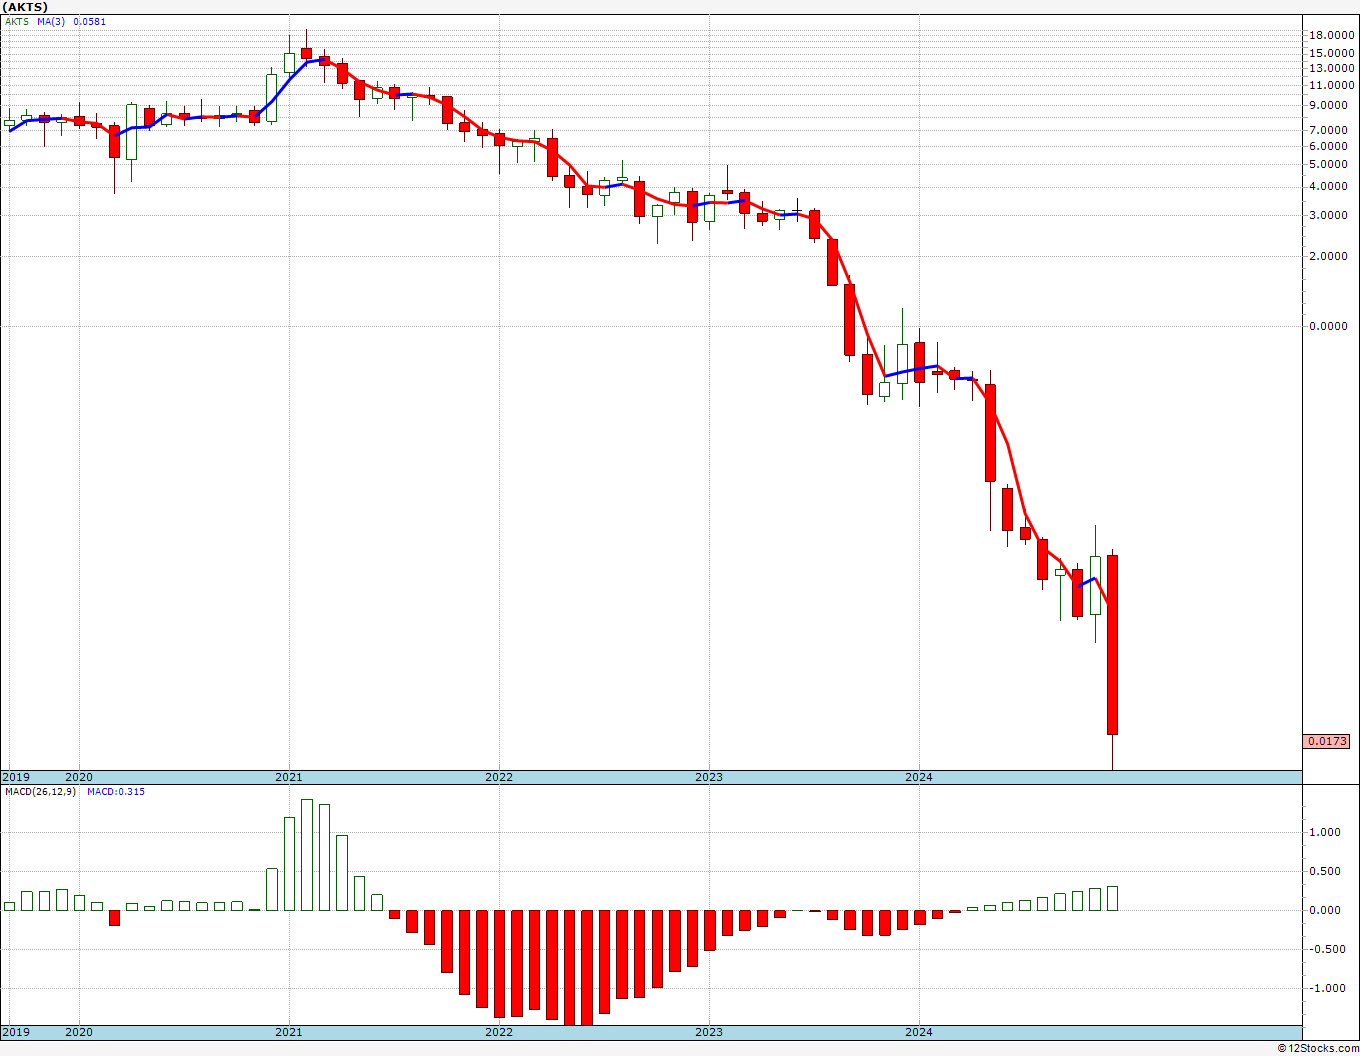
Task: Click the 13.0000 price axis label
Action: click(1331, 68)
